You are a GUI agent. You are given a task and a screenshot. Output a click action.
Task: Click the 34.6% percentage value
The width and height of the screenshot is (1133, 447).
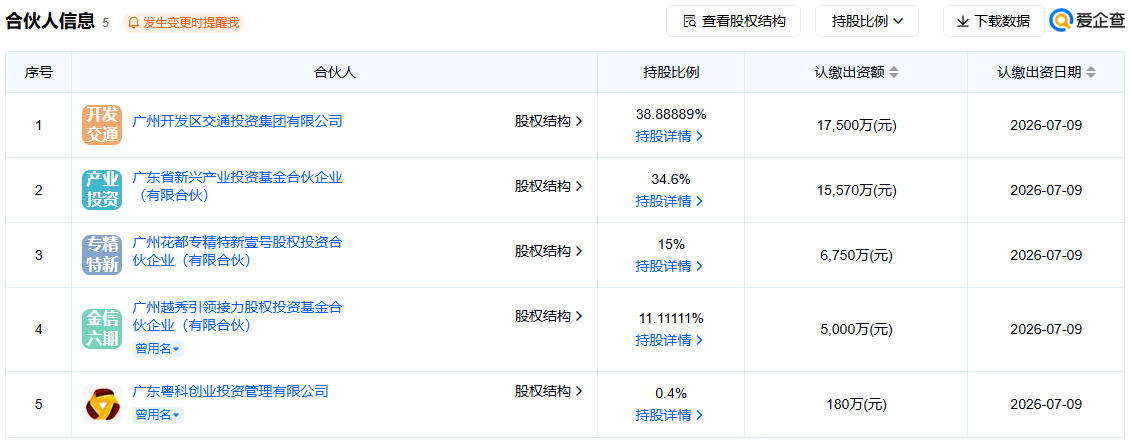point(671,179)
